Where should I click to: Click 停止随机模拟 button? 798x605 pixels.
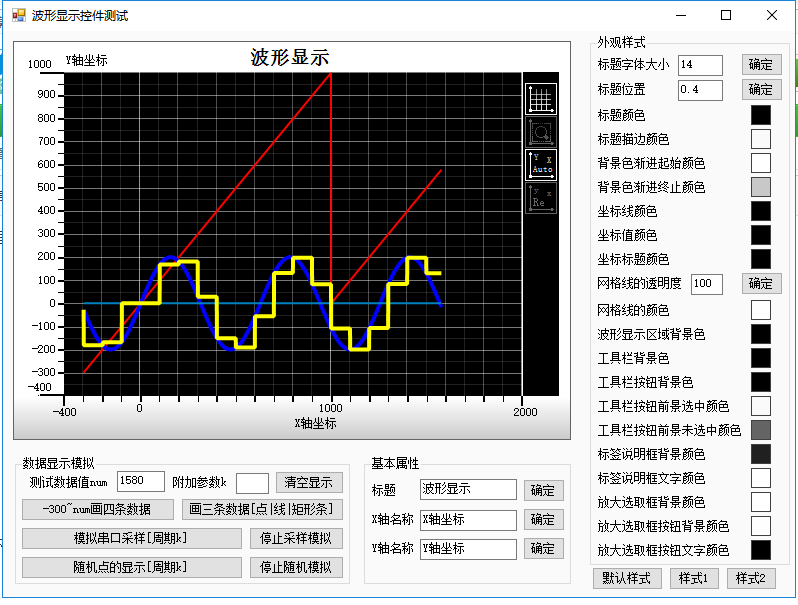tap(296, 567)
